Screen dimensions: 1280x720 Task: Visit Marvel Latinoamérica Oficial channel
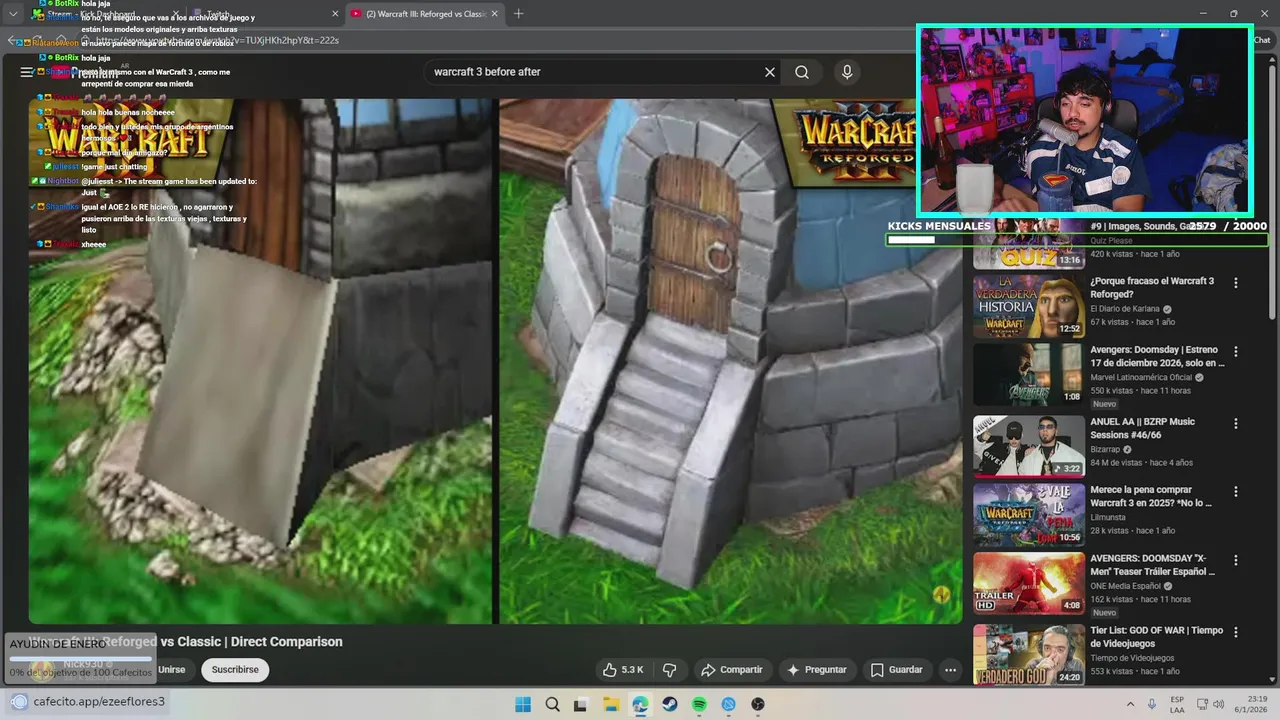(x=1141, y=378)
